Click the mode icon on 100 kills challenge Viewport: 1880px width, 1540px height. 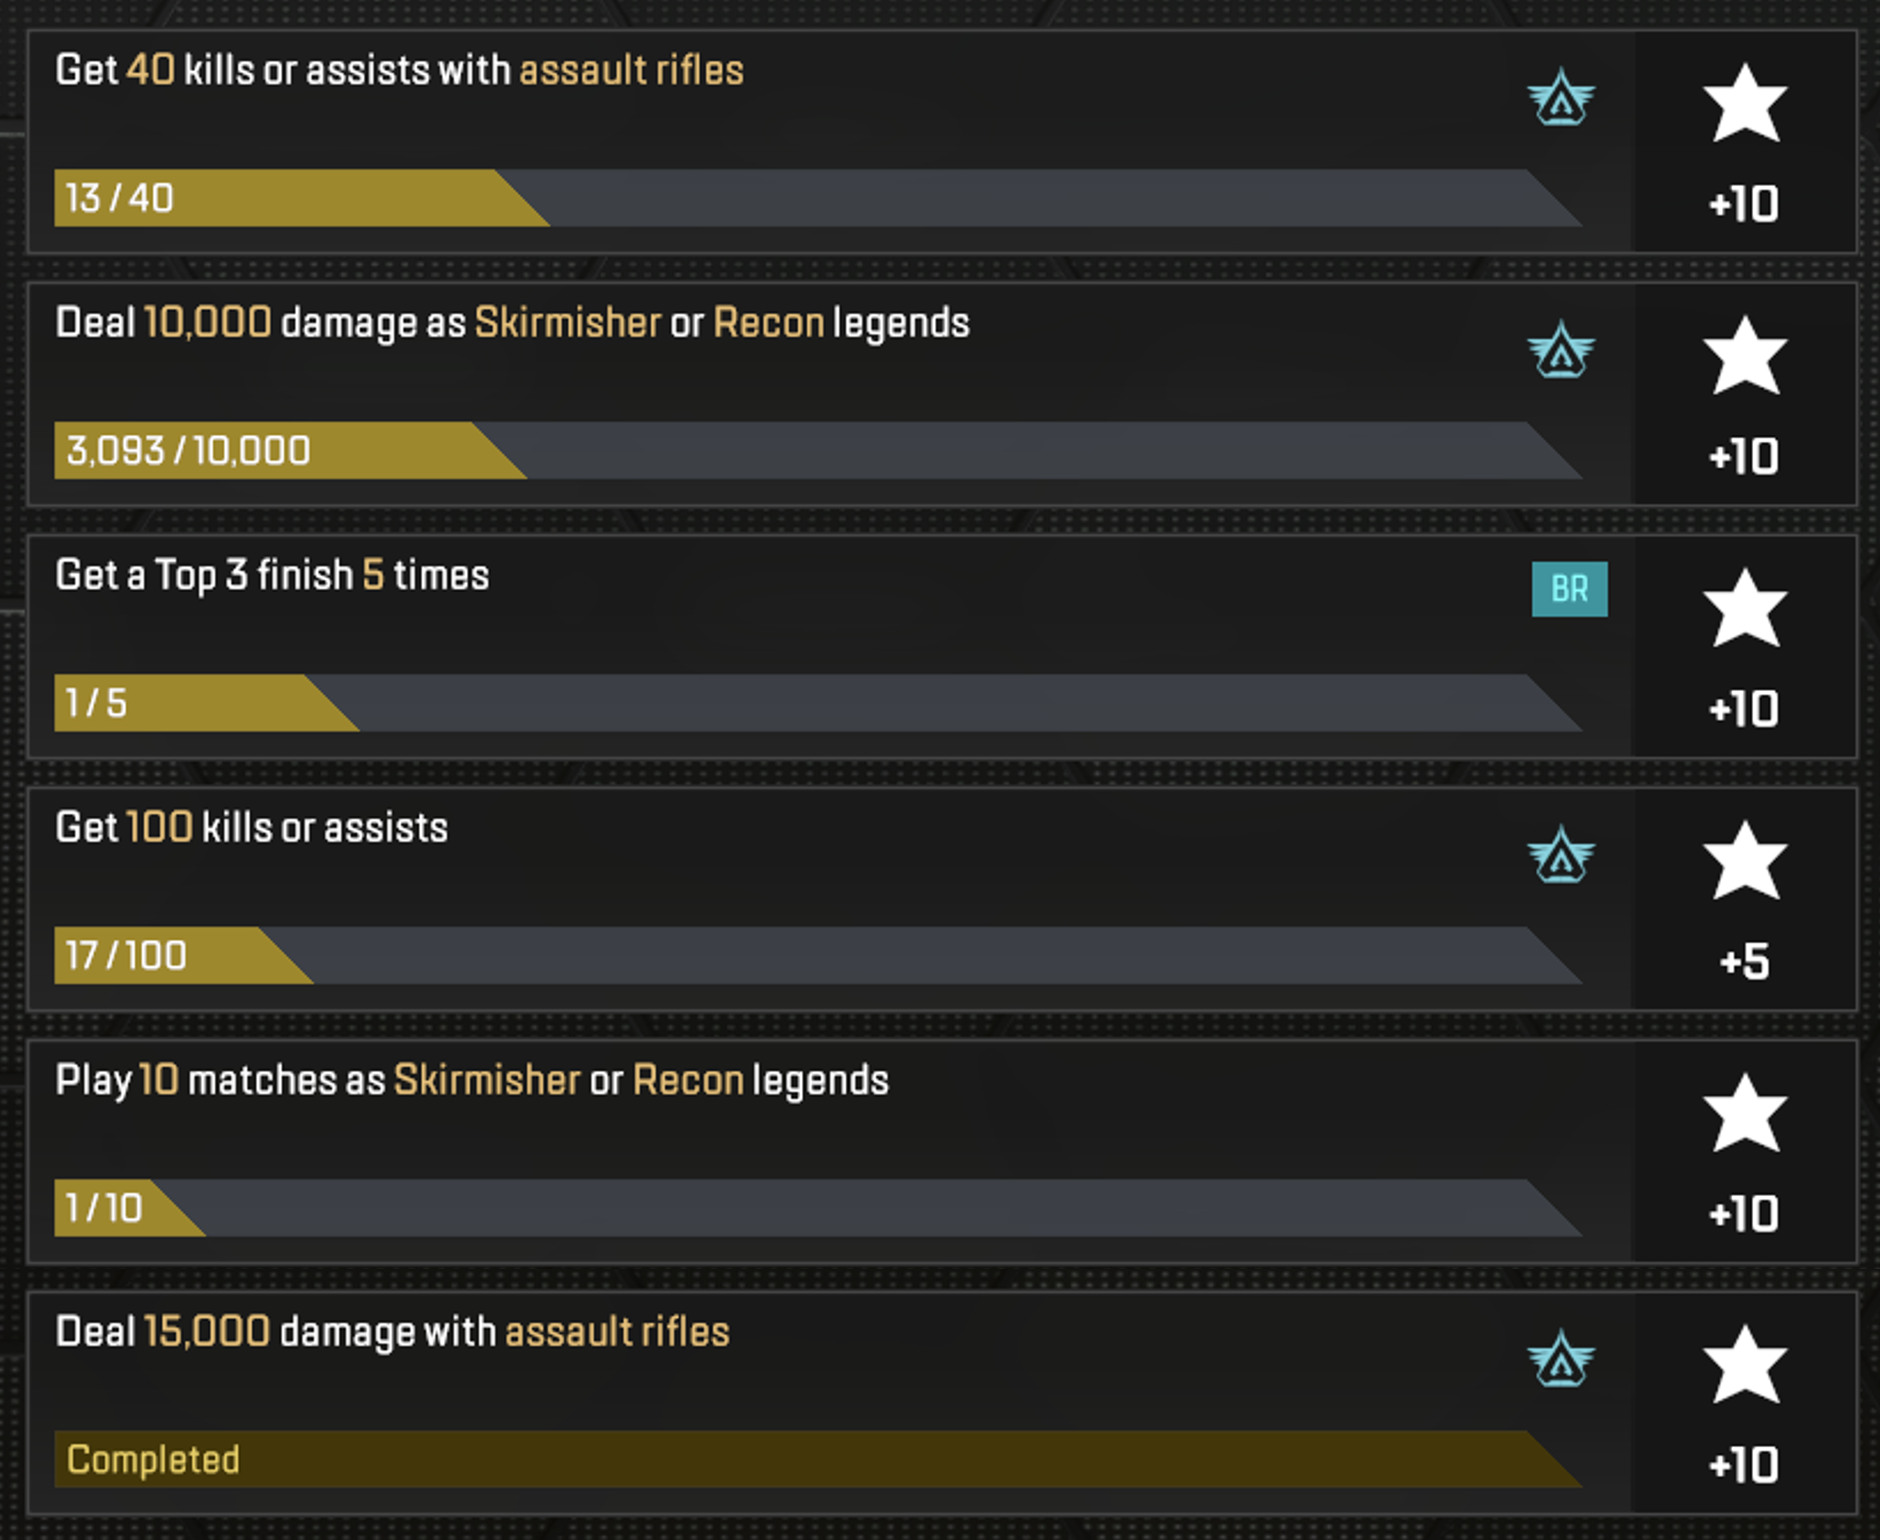point(1561,855)
